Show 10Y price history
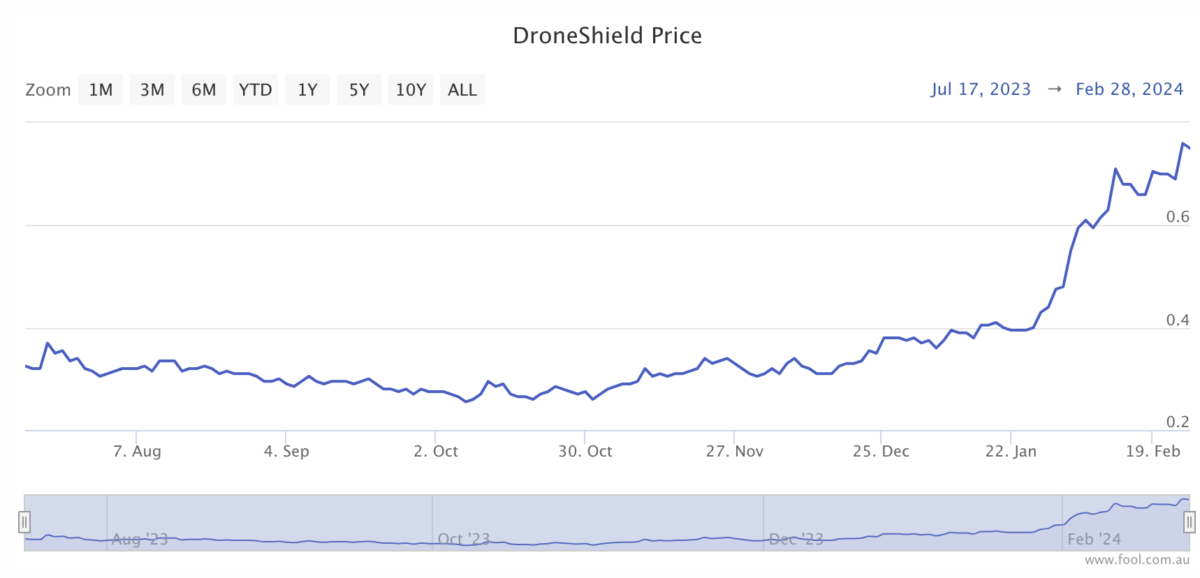This screenshot has width=1200, height=578. click(x=411, y=90)
